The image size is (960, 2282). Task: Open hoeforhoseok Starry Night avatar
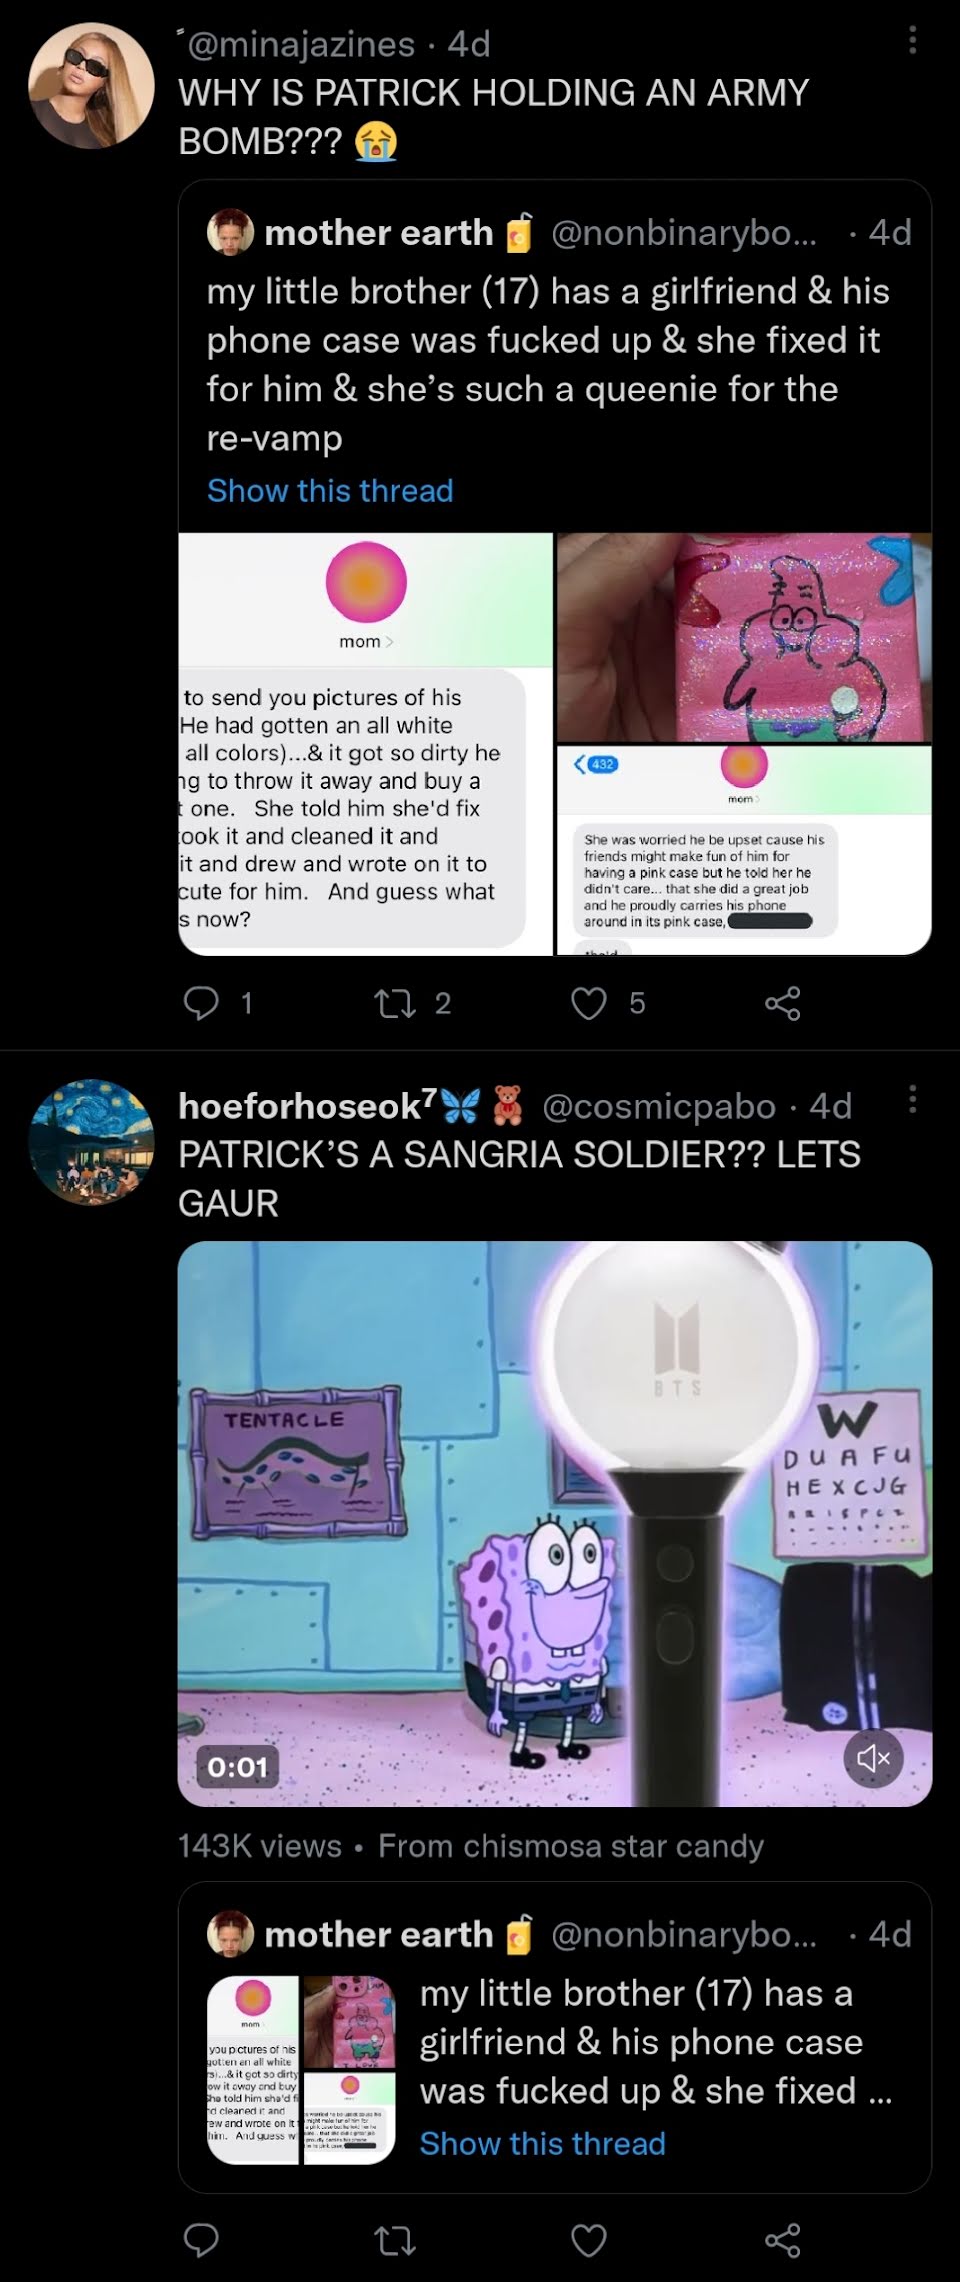[x=91, y=1141]
